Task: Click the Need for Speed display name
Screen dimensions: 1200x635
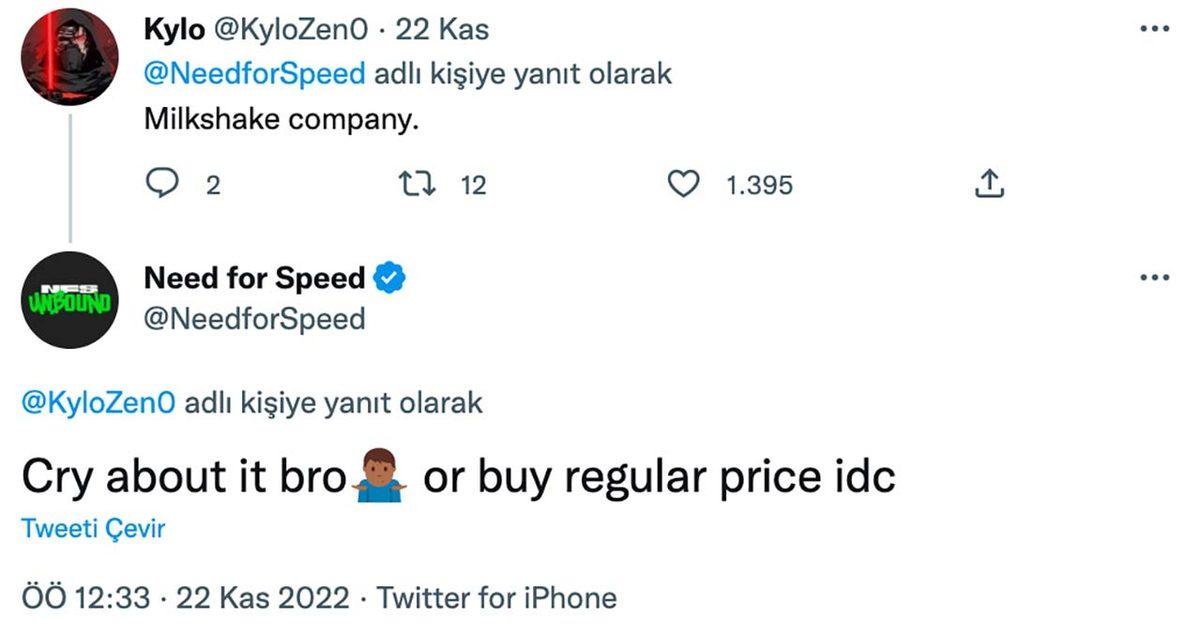Action: coord(253,278)
